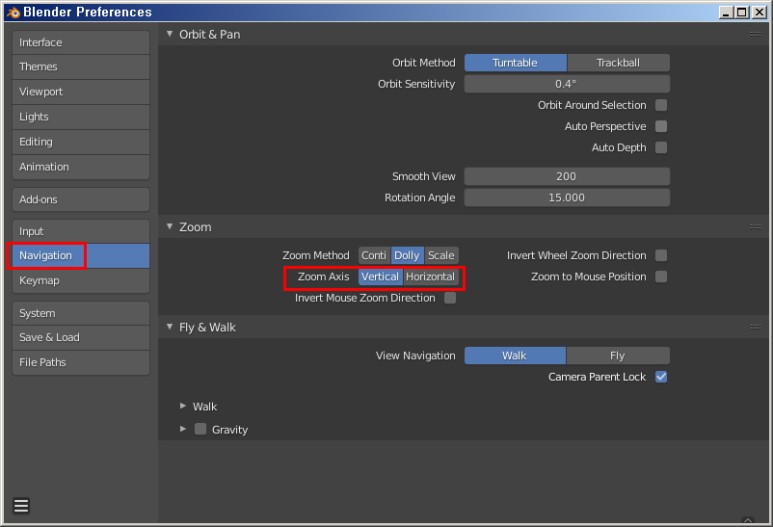Collapse the Fly & Walk panel
The image size is (773, 527).
(170, 326)
